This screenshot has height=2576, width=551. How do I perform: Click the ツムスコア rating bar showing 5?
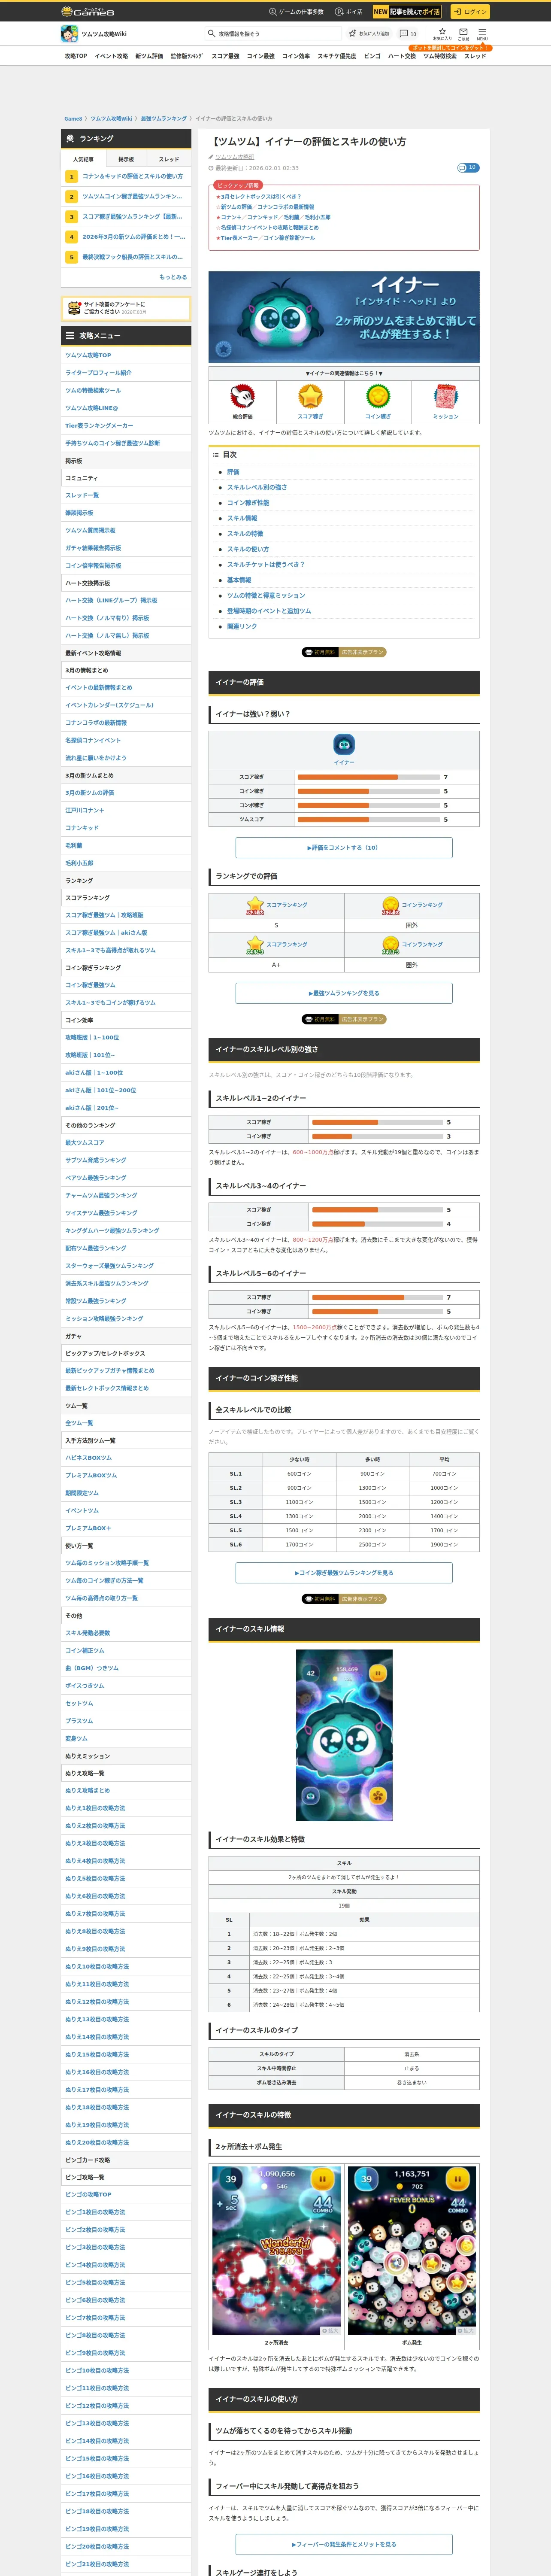click(369, 820)
